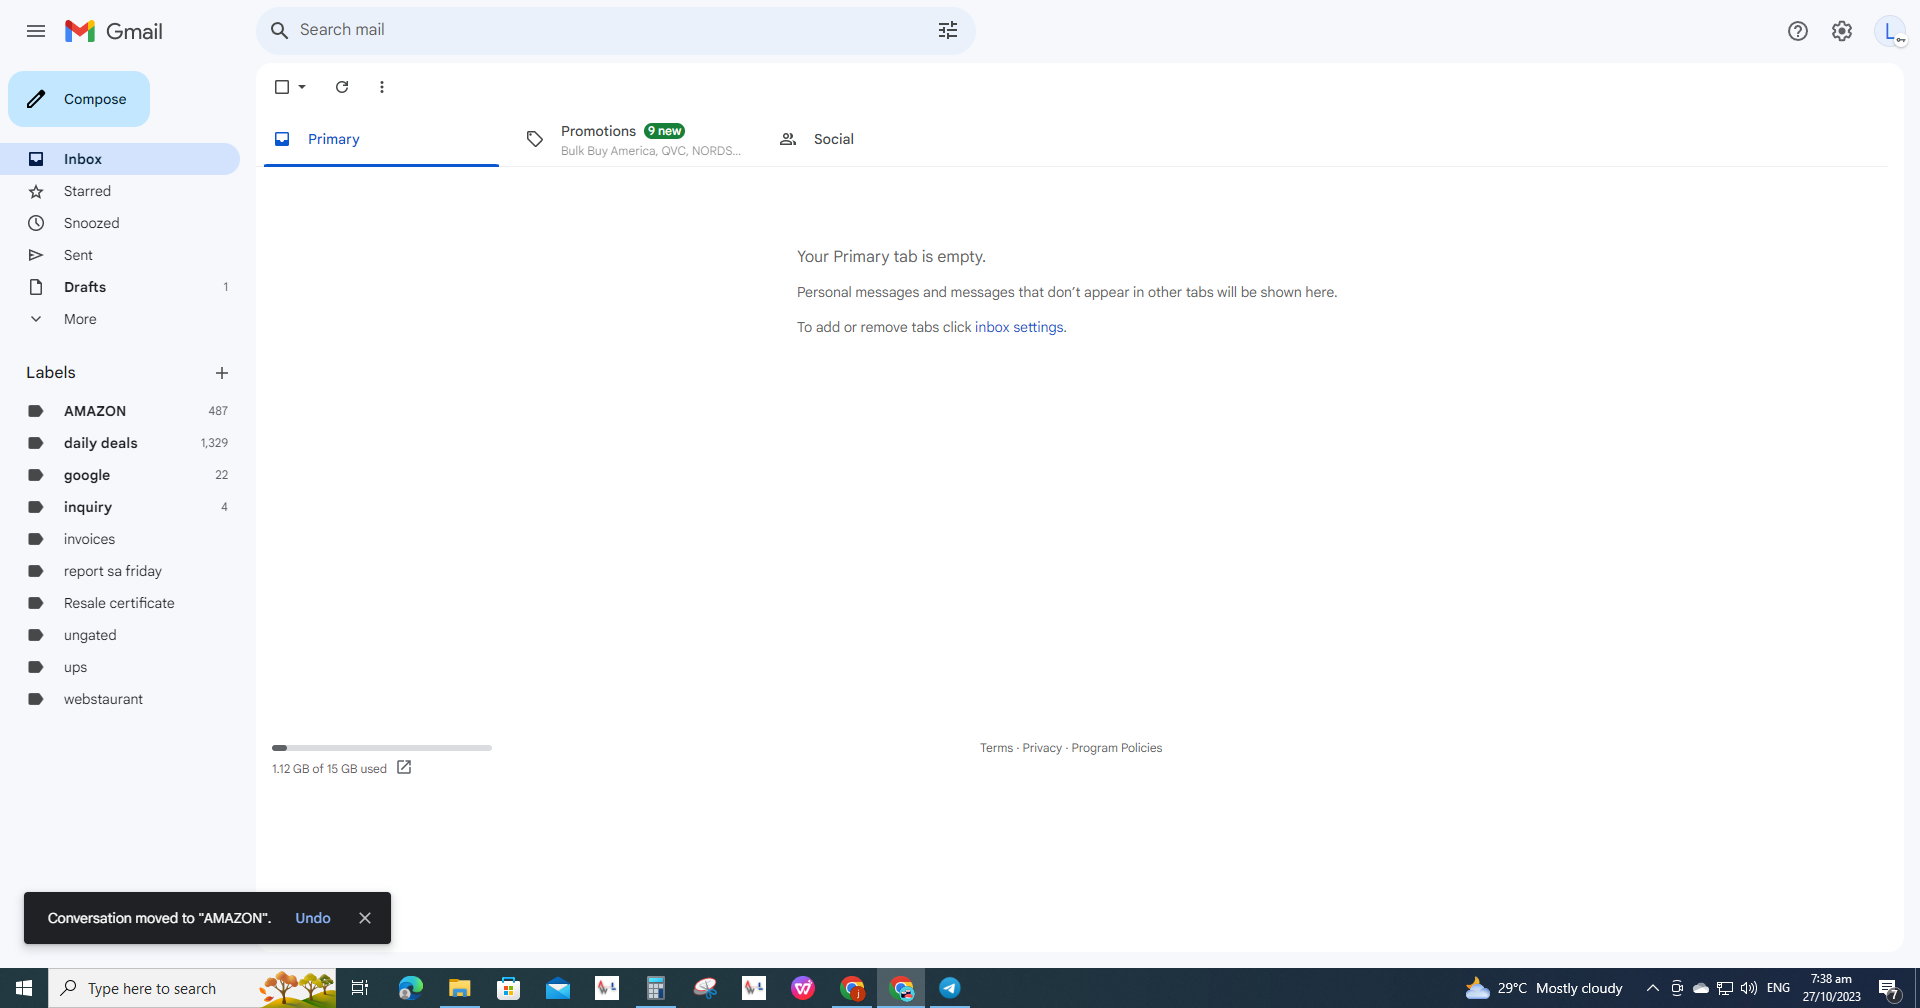Open the weather widget showing 29°C
Image resolution: width=1920 pixels, height=1008 pixels.
(1544, 988)
